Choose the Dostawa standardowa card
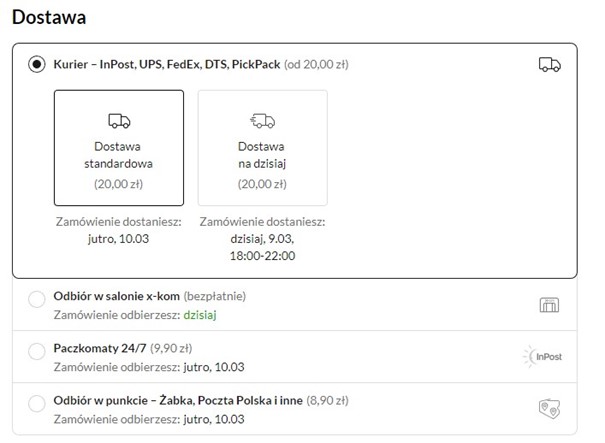The width and height of the screenshot is (605, 443). click(x=118, y=147)
